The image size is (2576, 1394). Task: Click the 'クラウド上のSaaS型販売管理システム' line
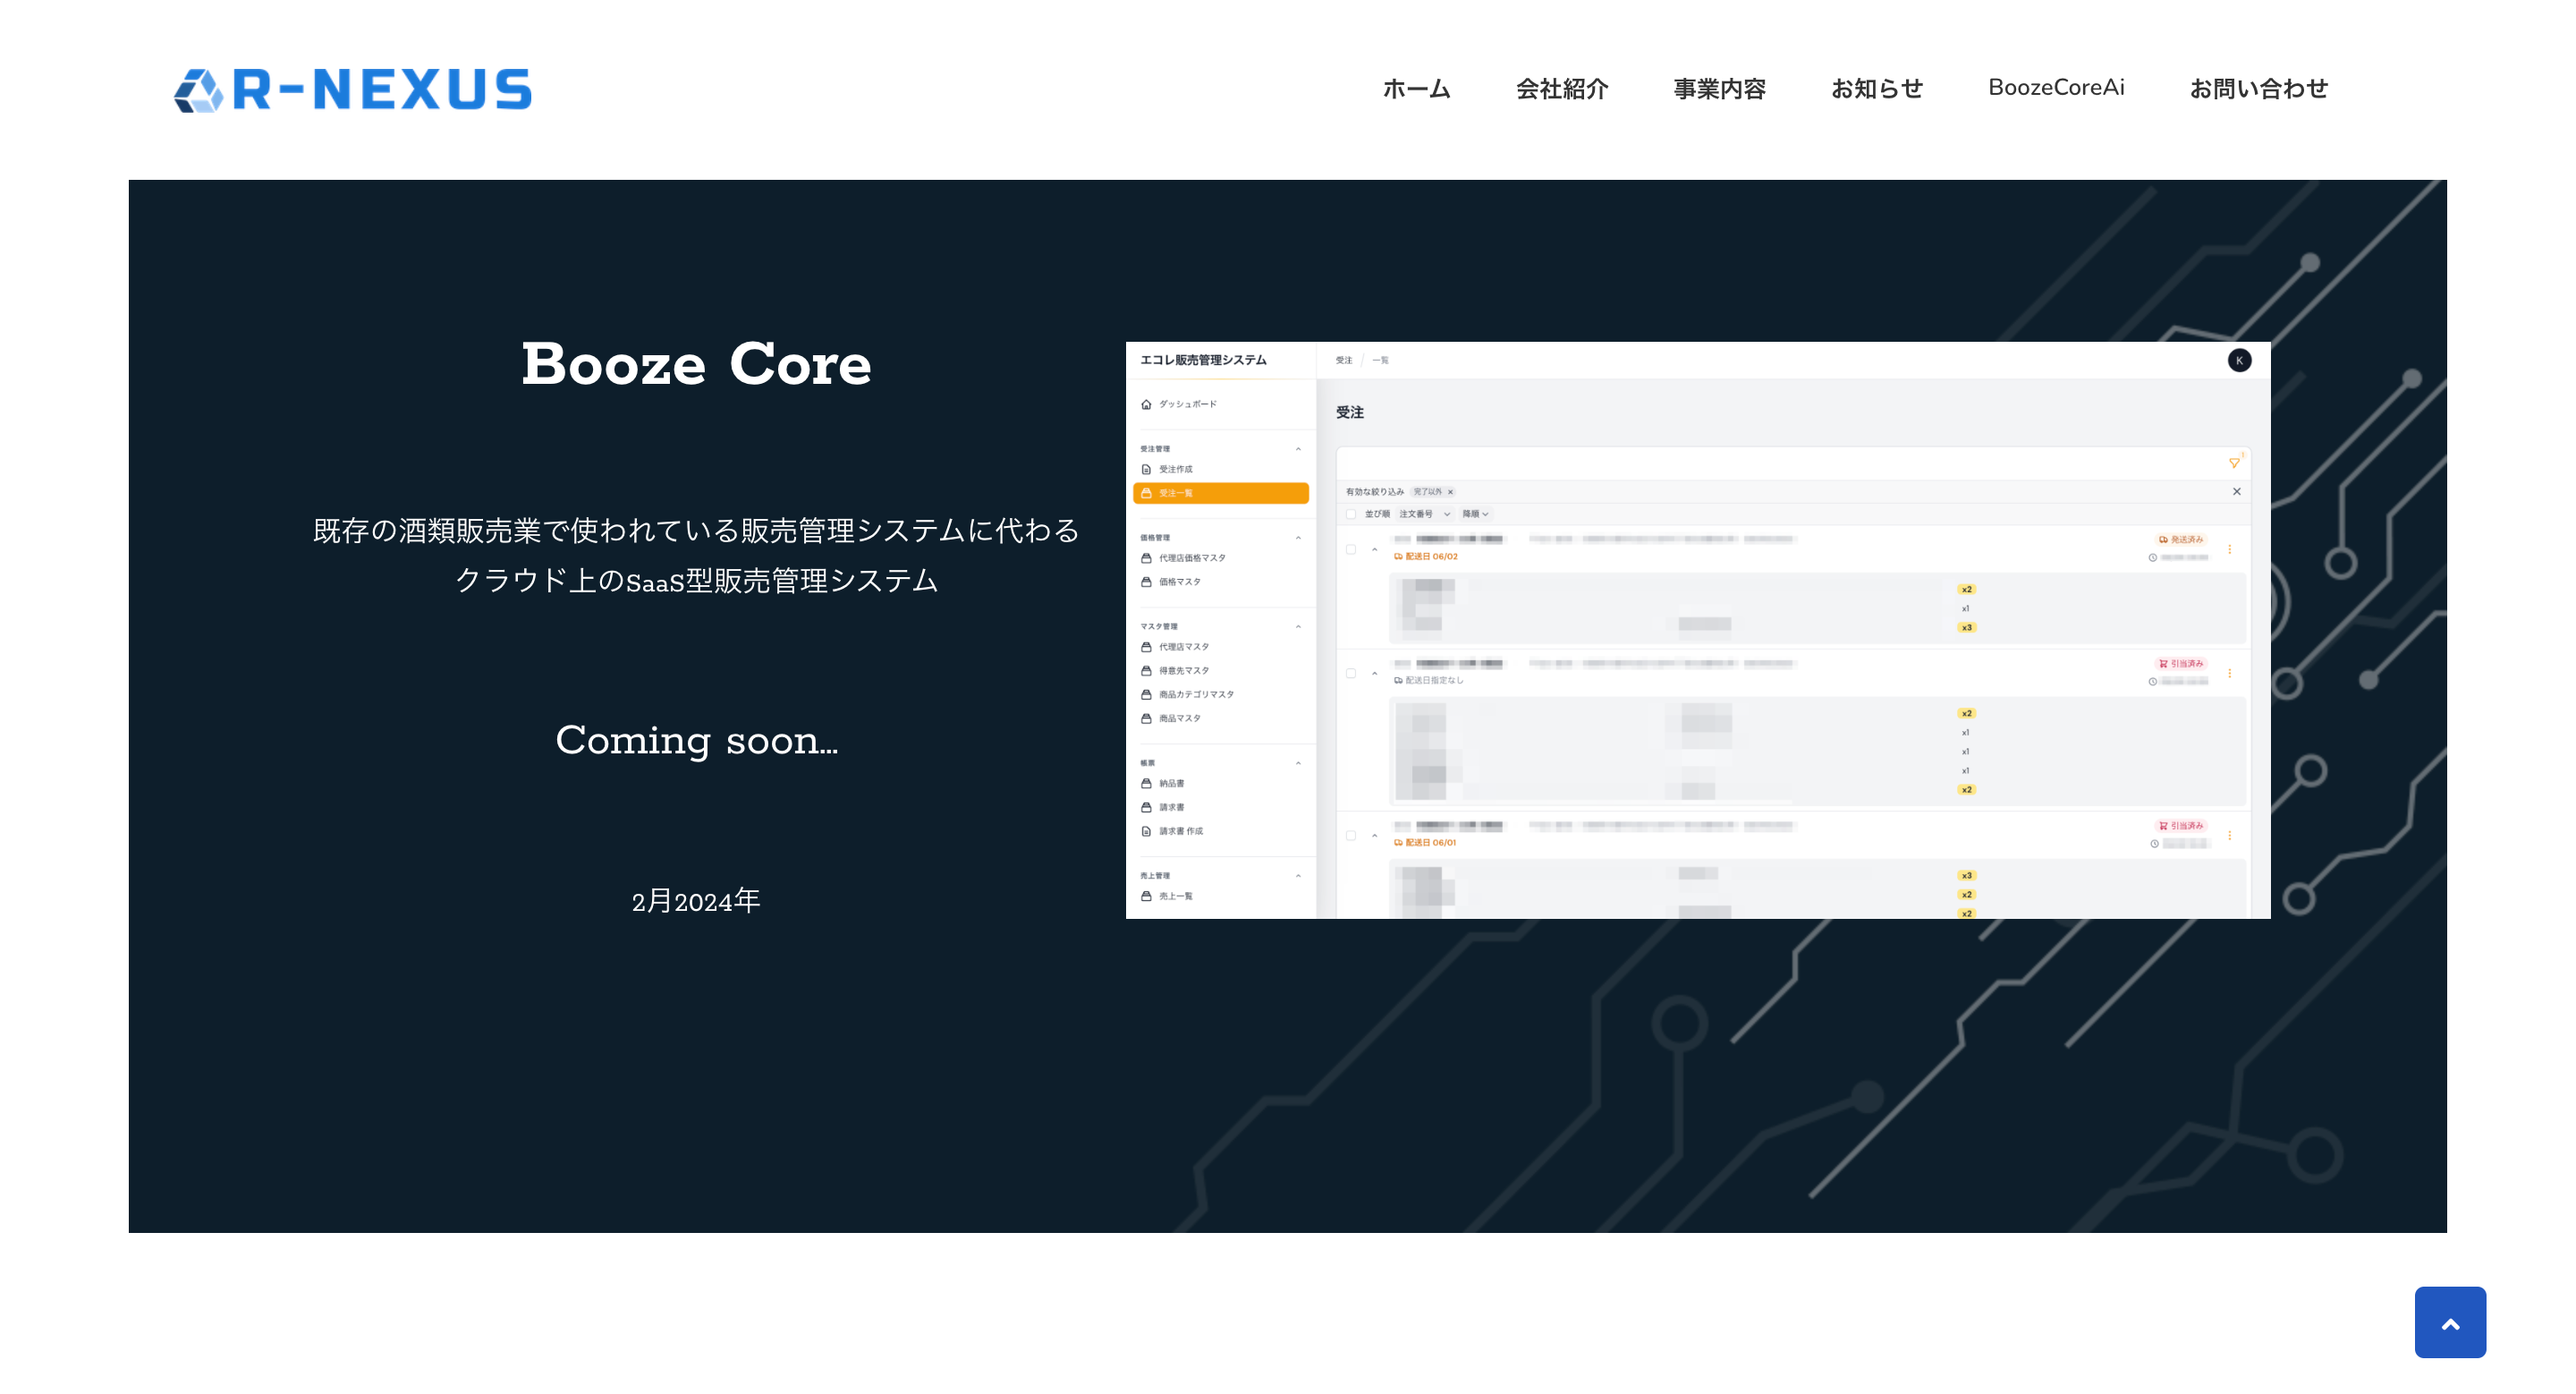[x=696, y=581]
